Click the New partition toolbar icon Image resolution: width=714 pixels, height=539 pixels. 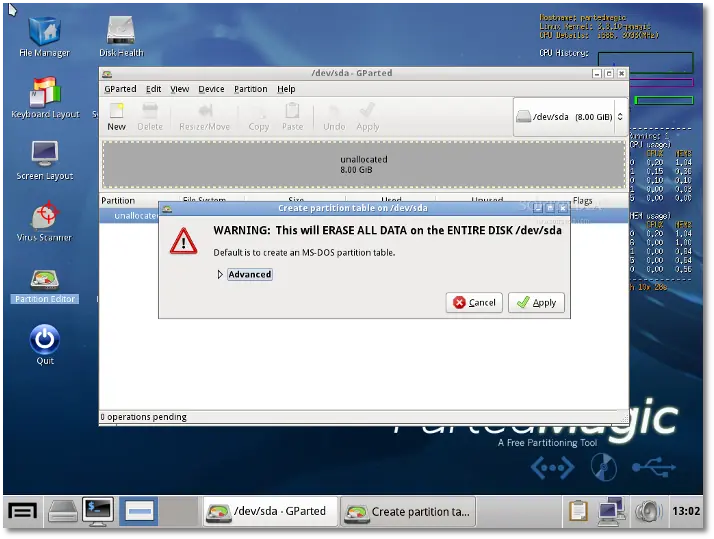point(117,117)
